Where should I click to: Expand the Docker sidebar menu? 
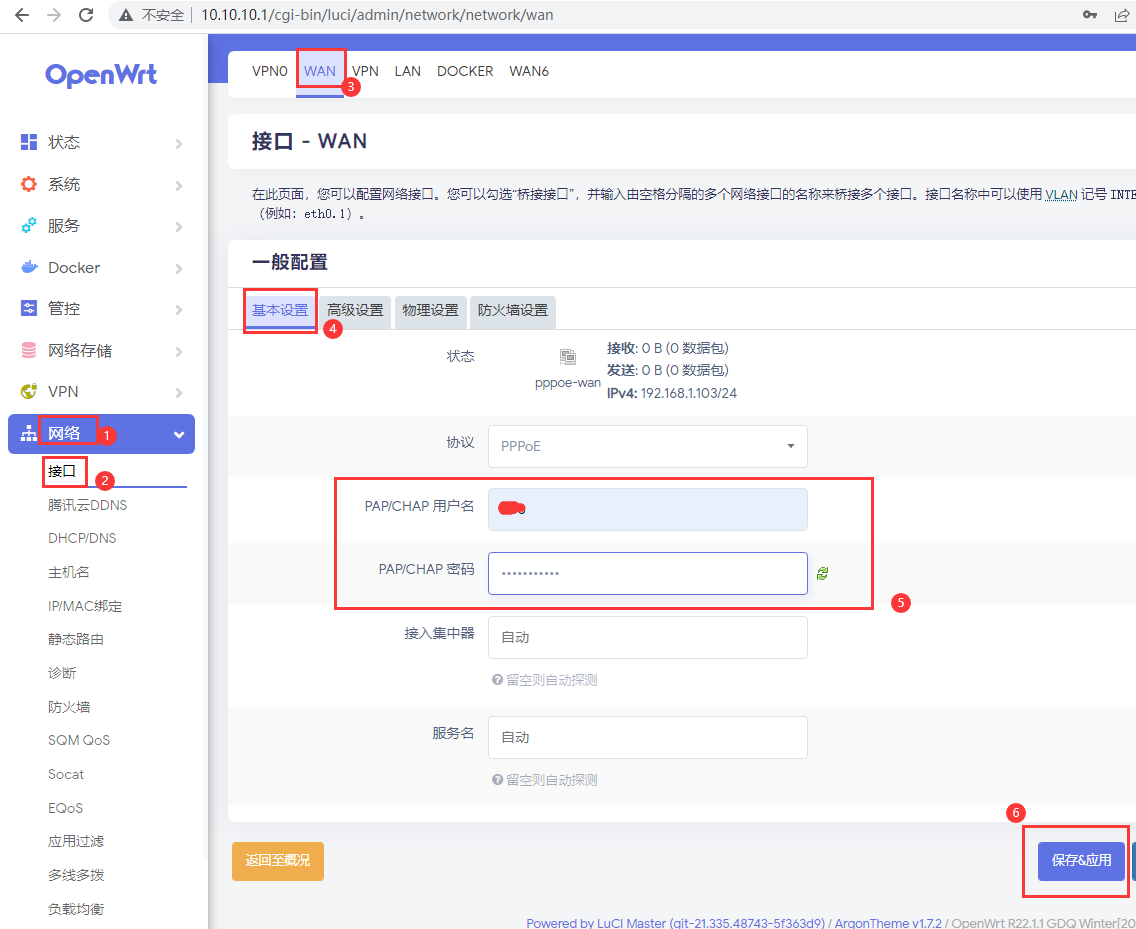tap(178, 269)
